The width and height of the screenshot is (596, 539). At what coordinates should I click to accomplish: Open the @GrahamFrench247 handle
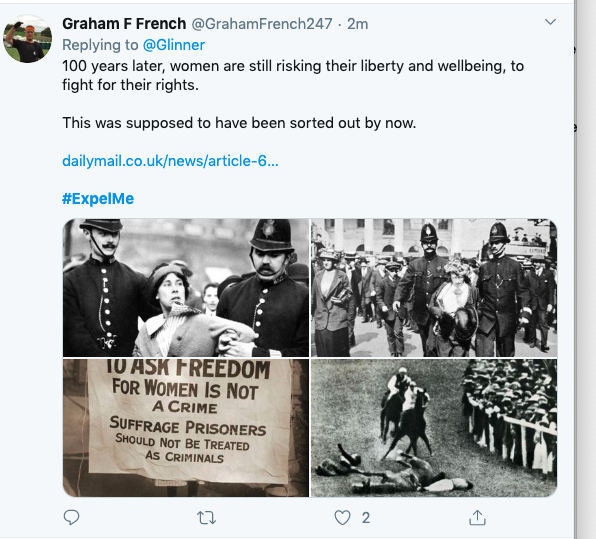point(262,24)
